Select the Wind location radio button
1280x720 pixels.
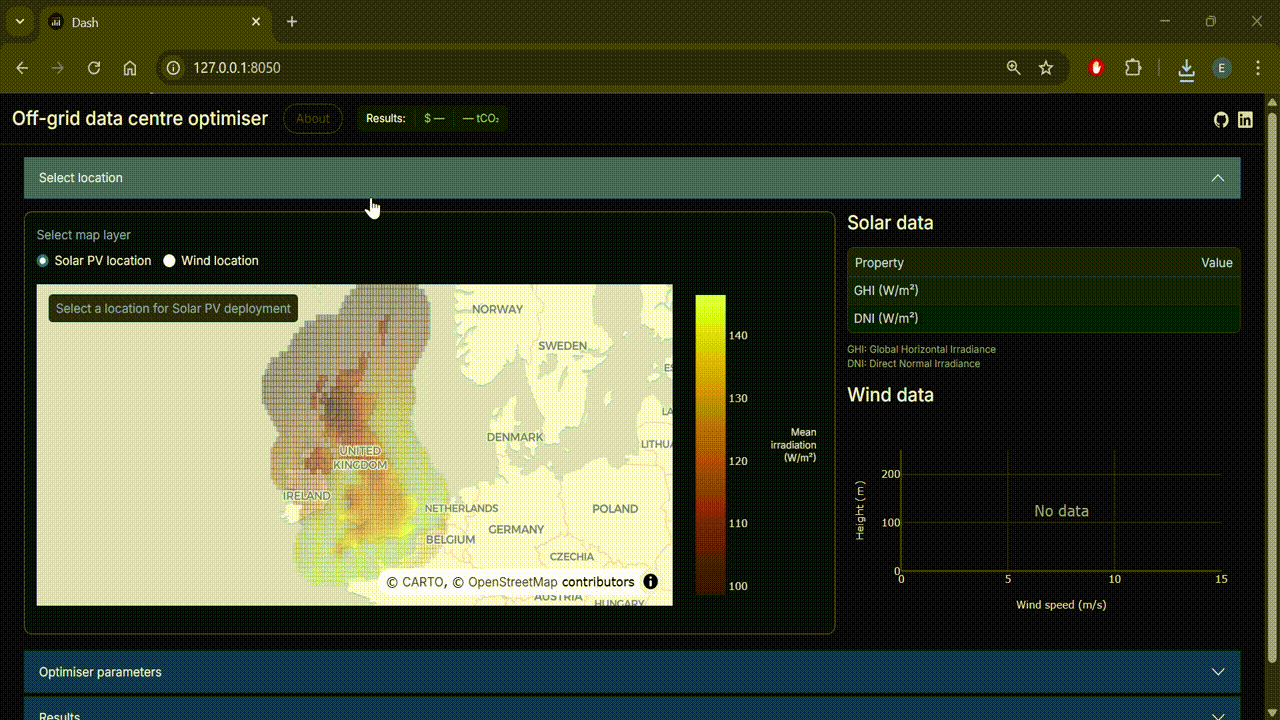[x=170, y=261]
